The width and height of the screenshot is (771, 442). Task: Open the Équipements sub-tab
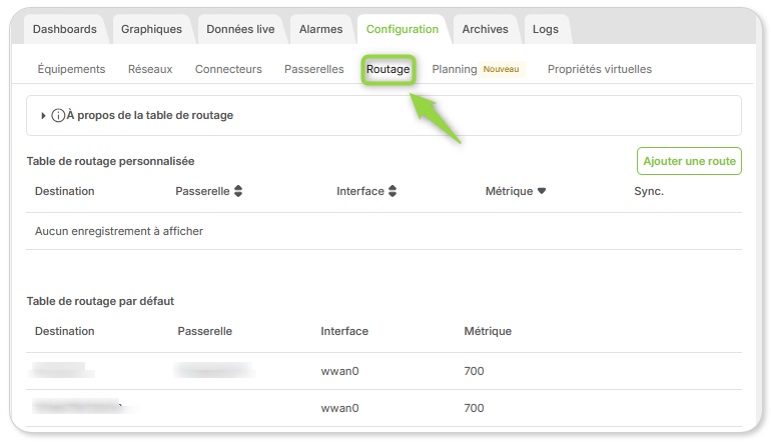pyautogui.click(x=71, y=69)
